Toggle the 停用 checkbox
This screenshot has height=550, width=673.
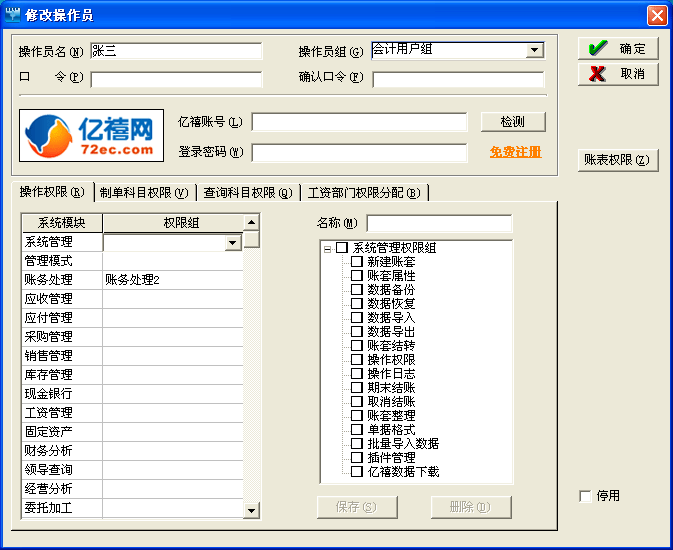(585, 496)
